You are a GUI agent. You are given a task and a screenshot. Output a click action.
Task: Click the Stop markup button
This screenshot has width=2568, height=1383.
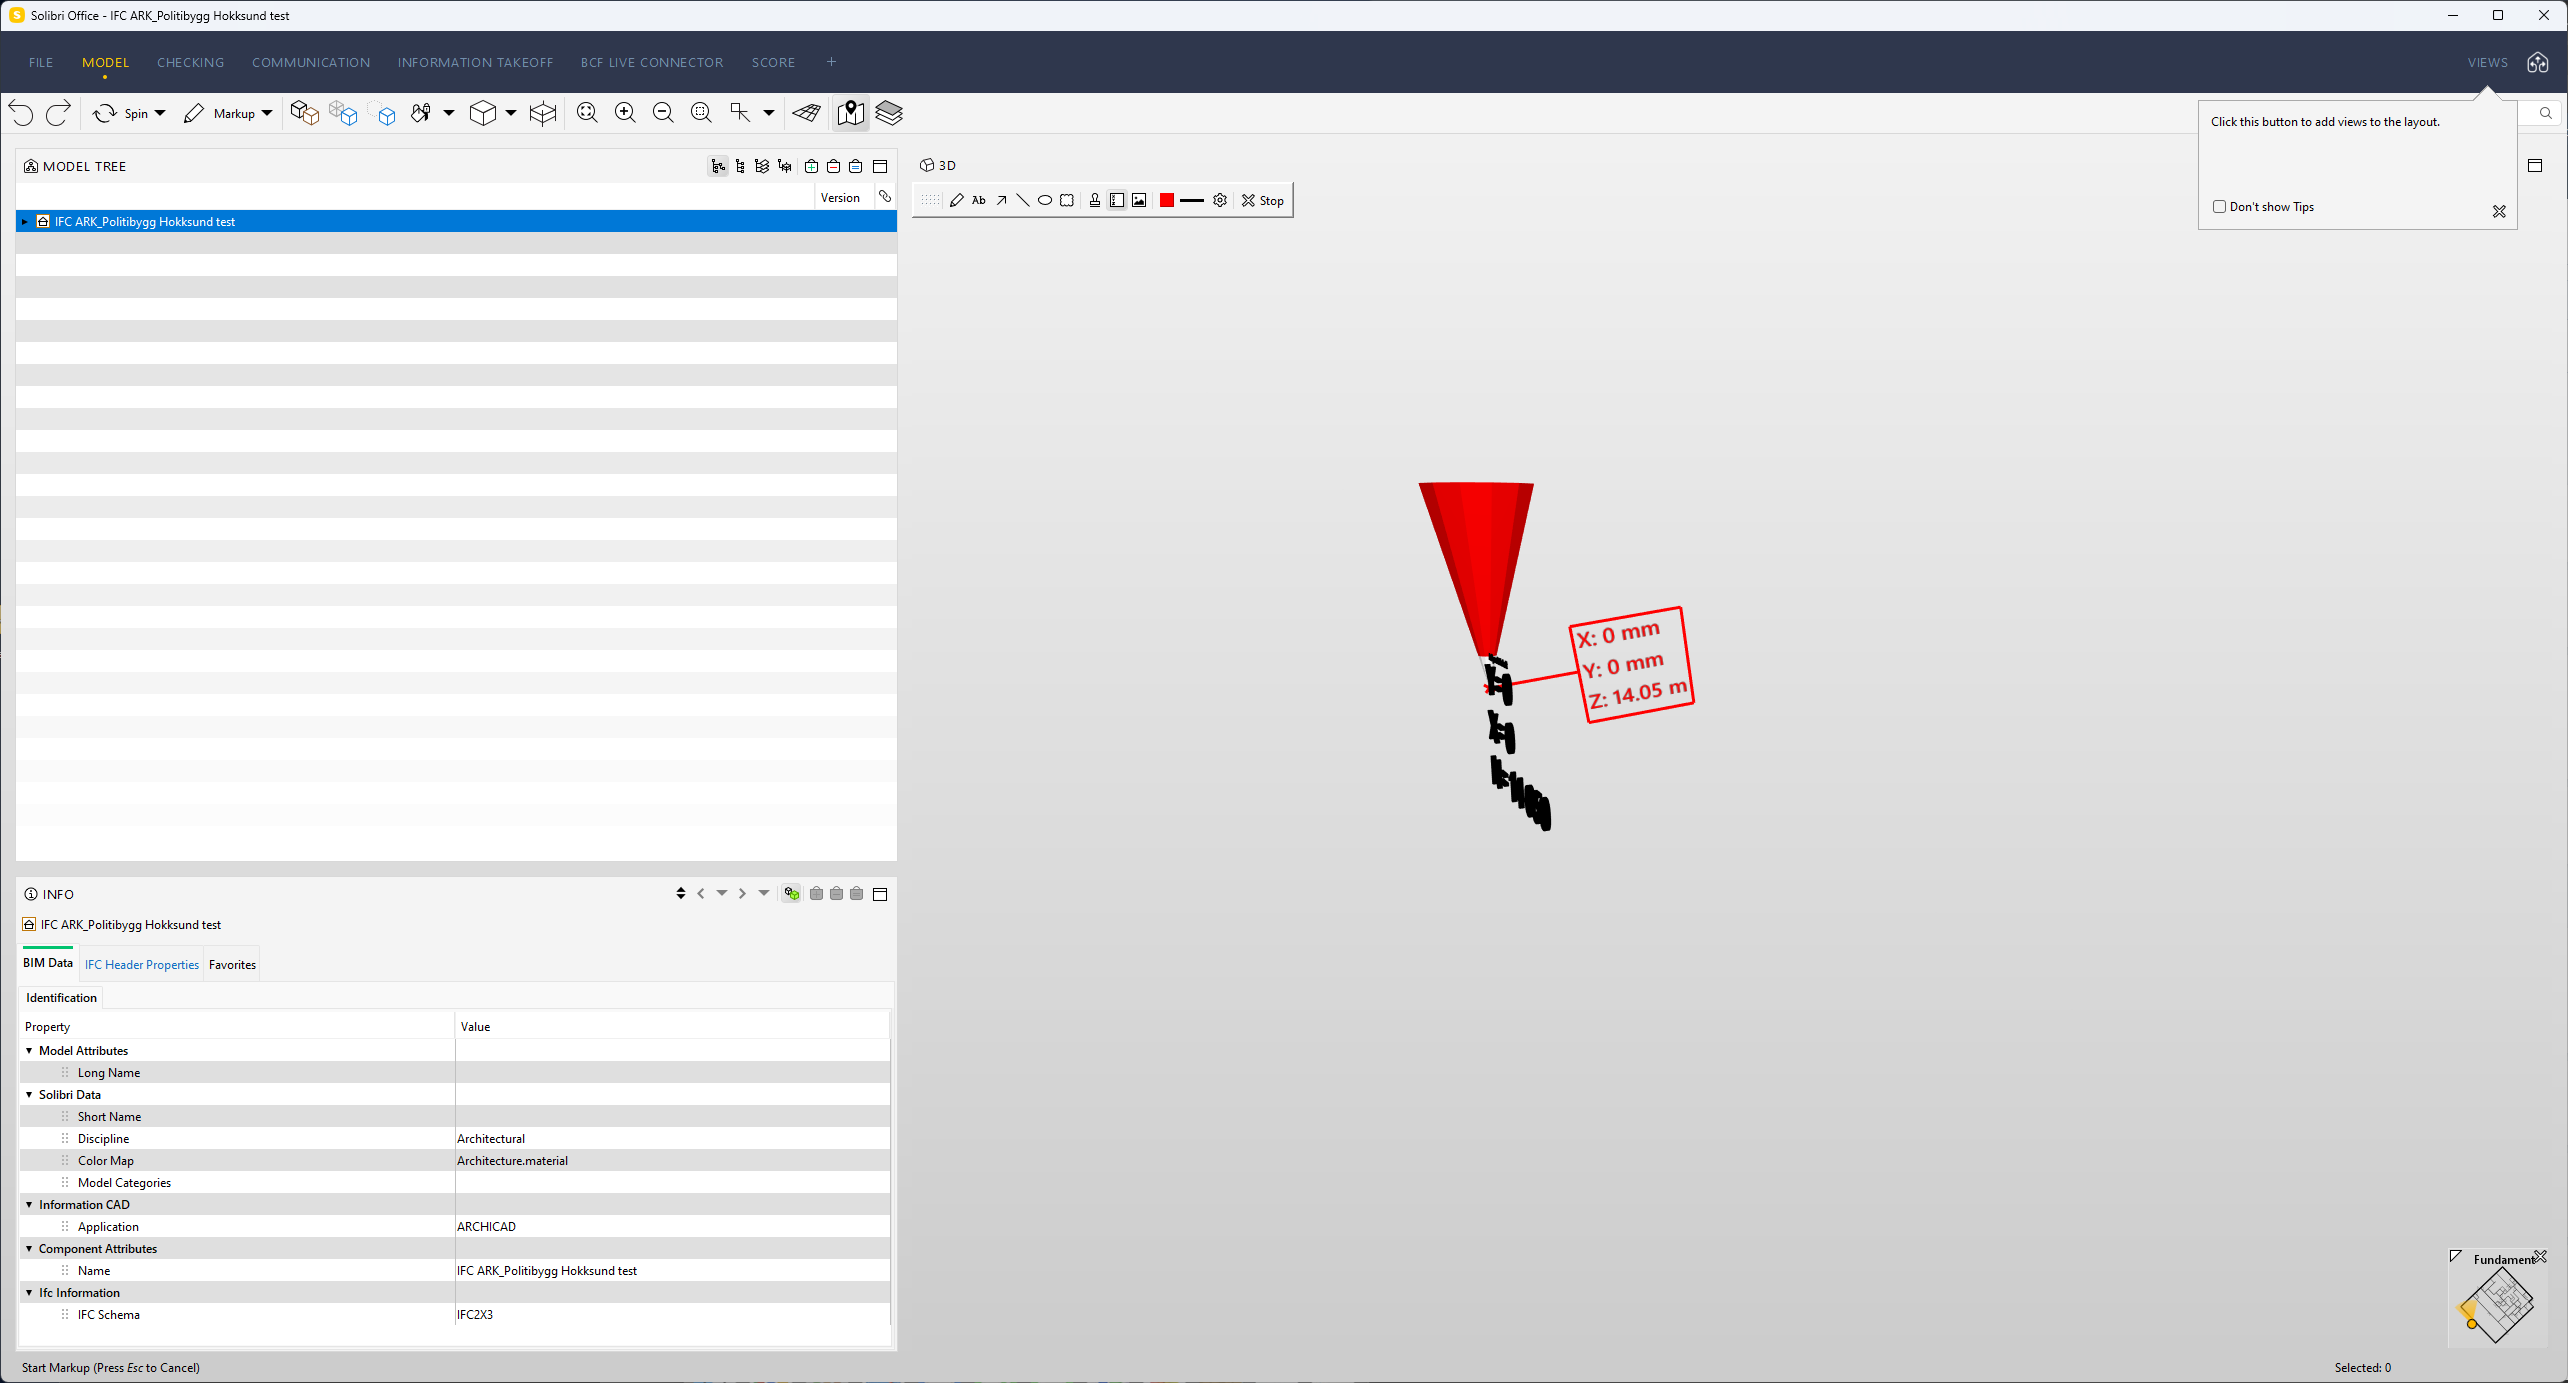[x=1263, y=201]
